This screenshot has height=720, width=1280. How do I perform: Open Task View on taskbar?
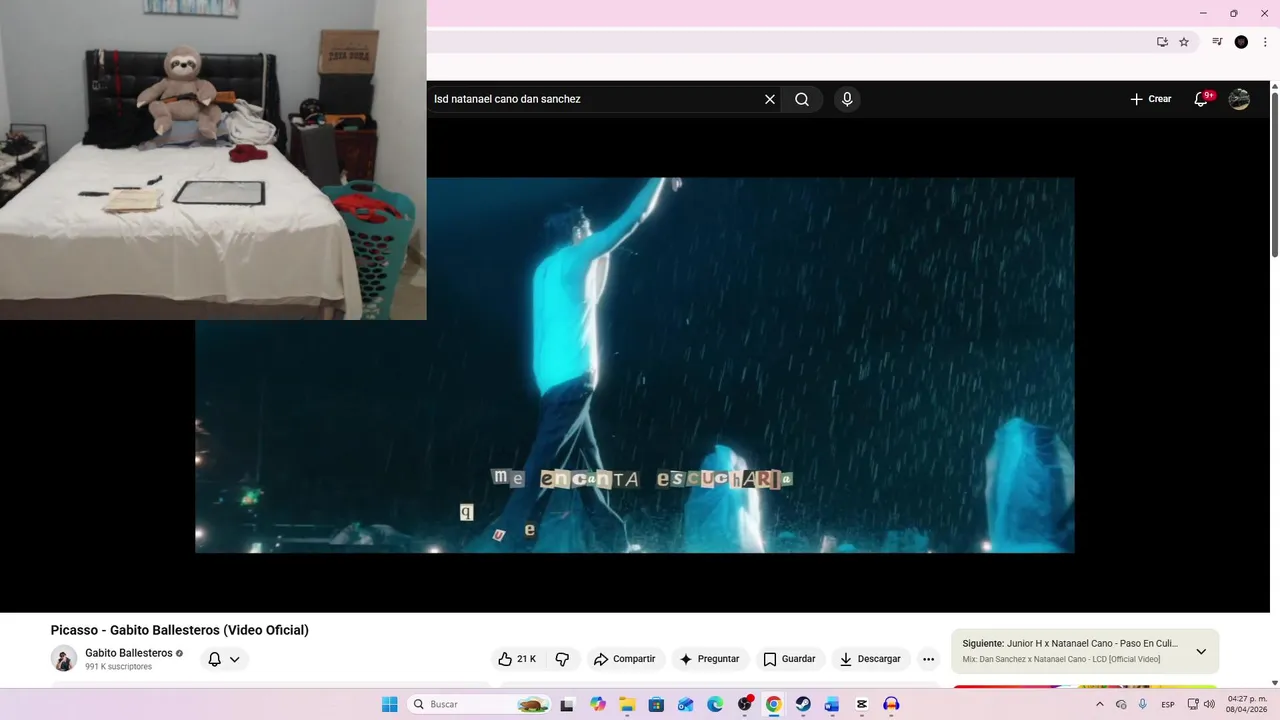(x=567, y=704)
